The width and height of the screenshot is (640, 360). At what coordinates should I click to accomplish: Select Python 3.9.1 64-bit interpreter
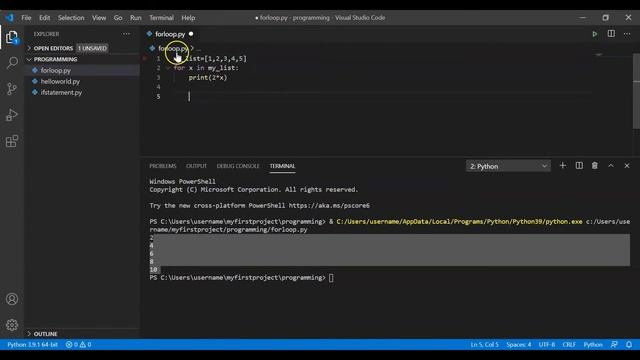coord(32,344)
